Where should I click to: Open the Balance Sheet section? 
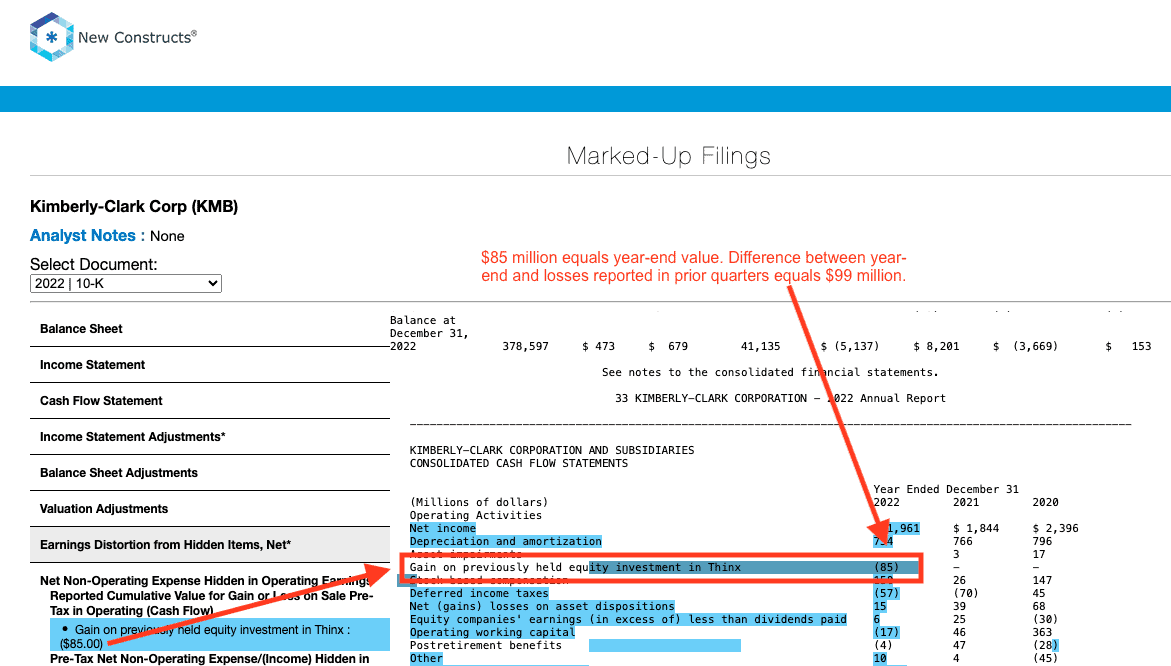81,329
